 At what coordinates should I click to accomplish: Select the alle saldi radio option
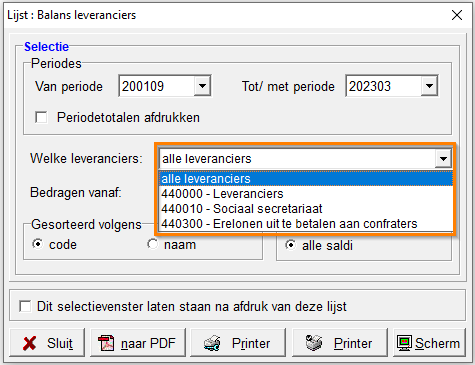click(x=291, y=245)
